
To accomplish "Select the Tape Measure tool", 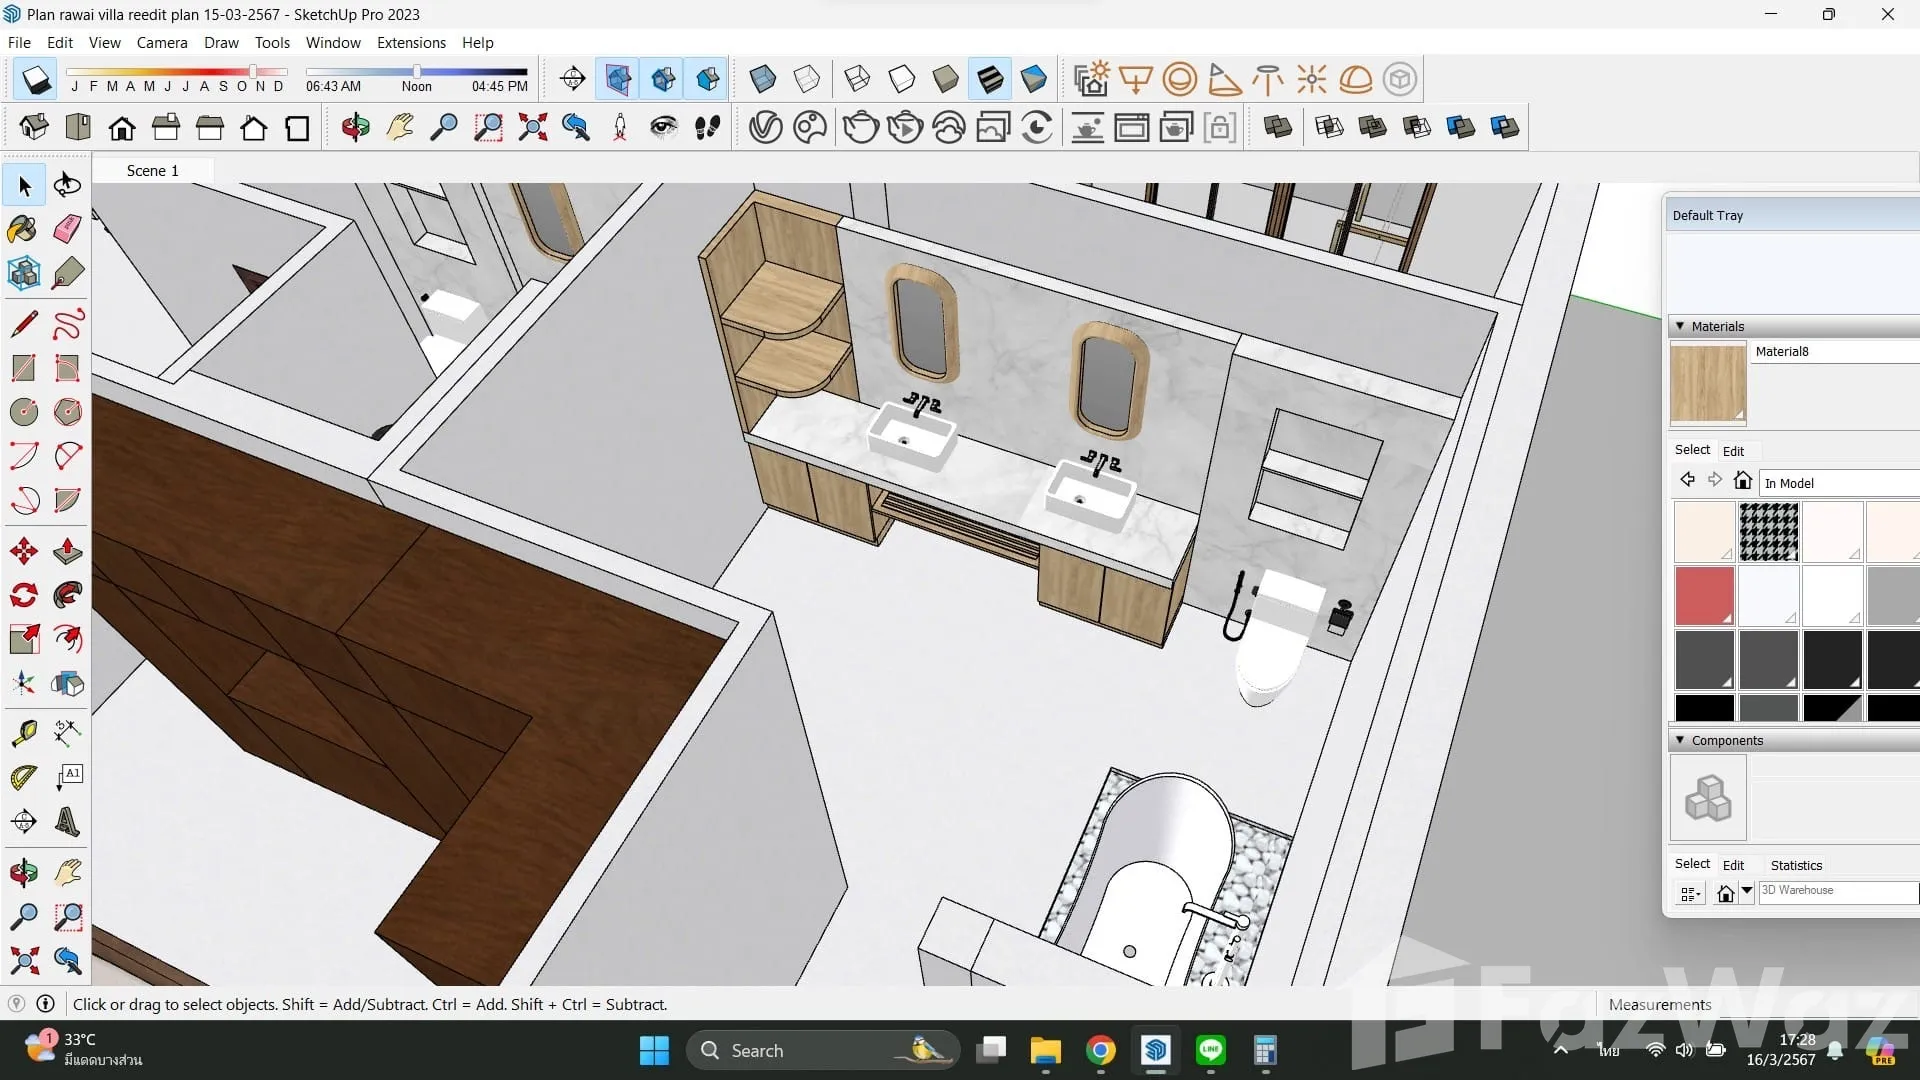I will click(24, 733).
